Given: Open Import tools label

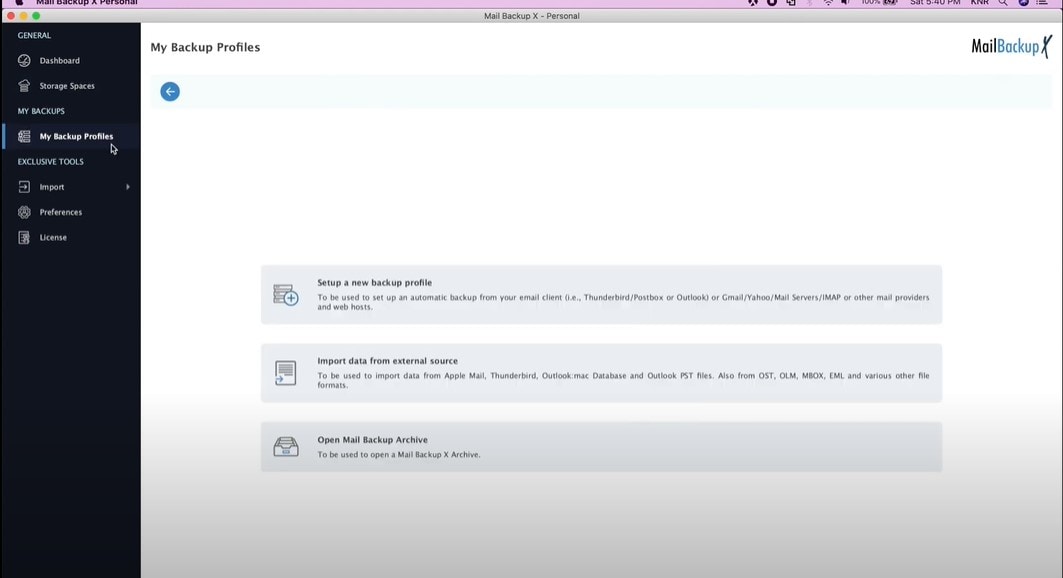Looking at the screenshot, I should pos(52,187).
